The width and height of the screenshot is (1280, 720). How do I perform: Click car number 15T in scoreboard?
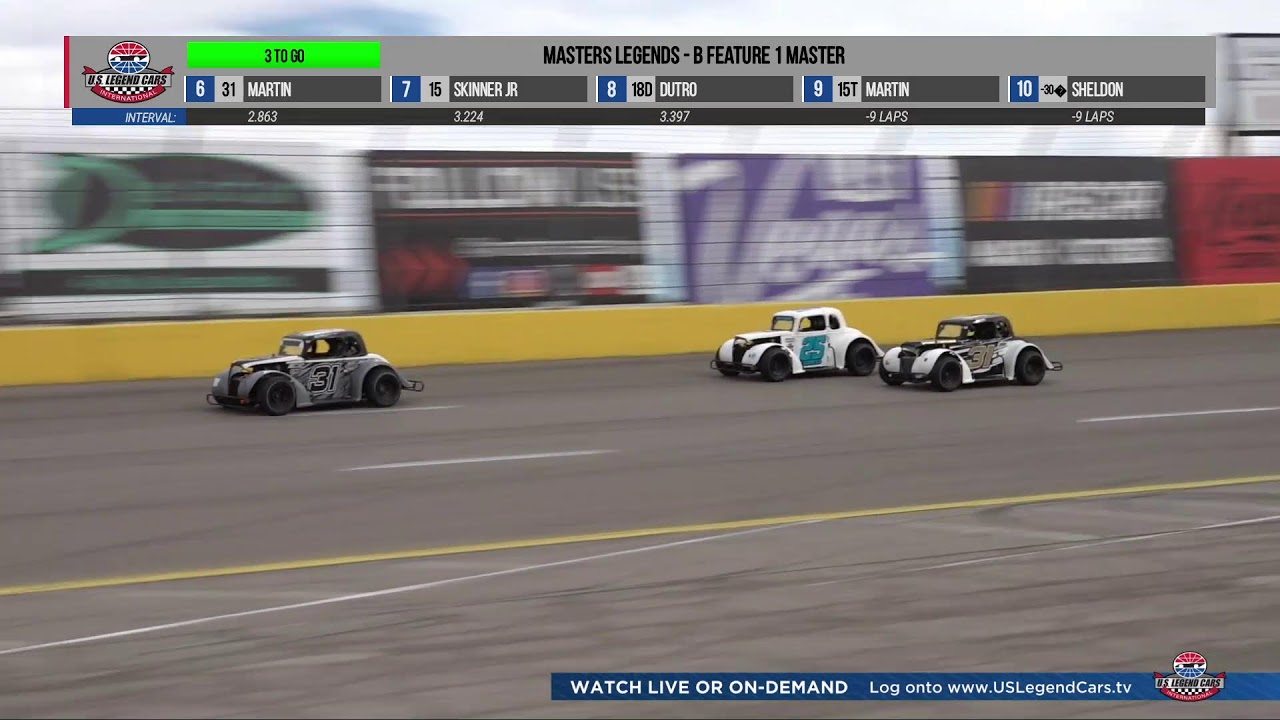click(847, 89)
